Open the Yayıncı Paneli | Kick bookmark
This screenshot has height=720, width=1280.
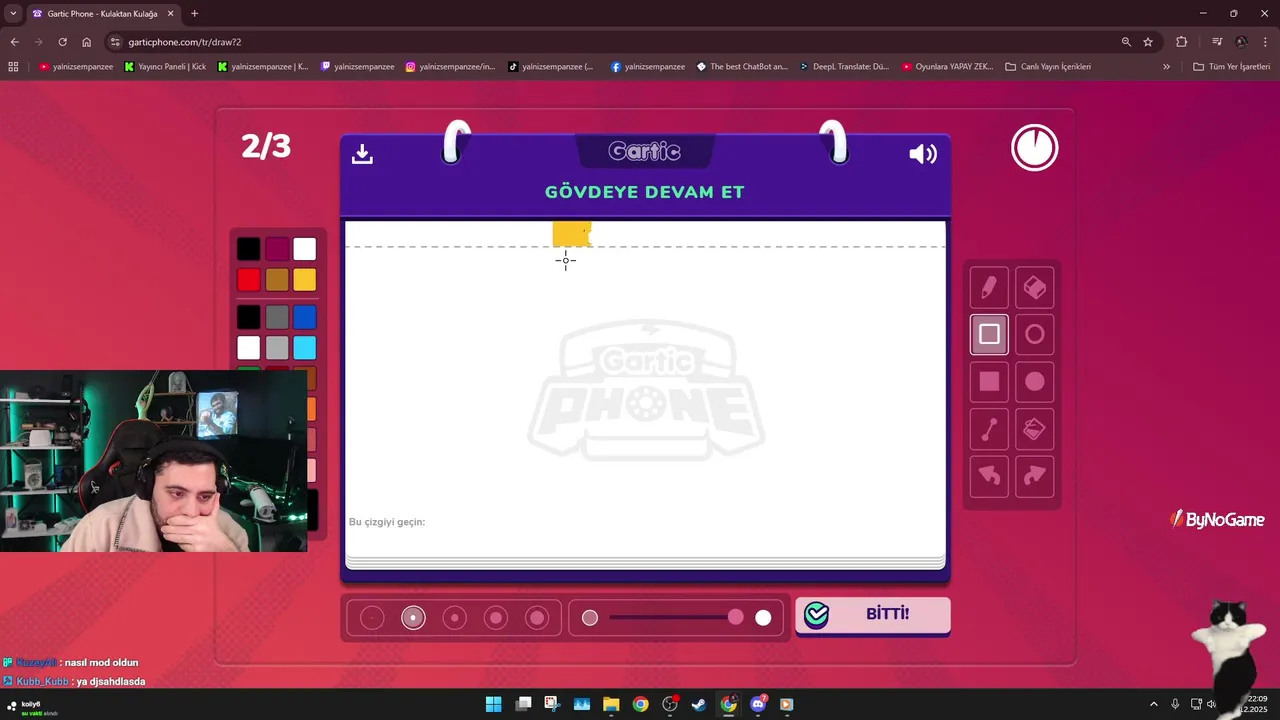point(166,67)
